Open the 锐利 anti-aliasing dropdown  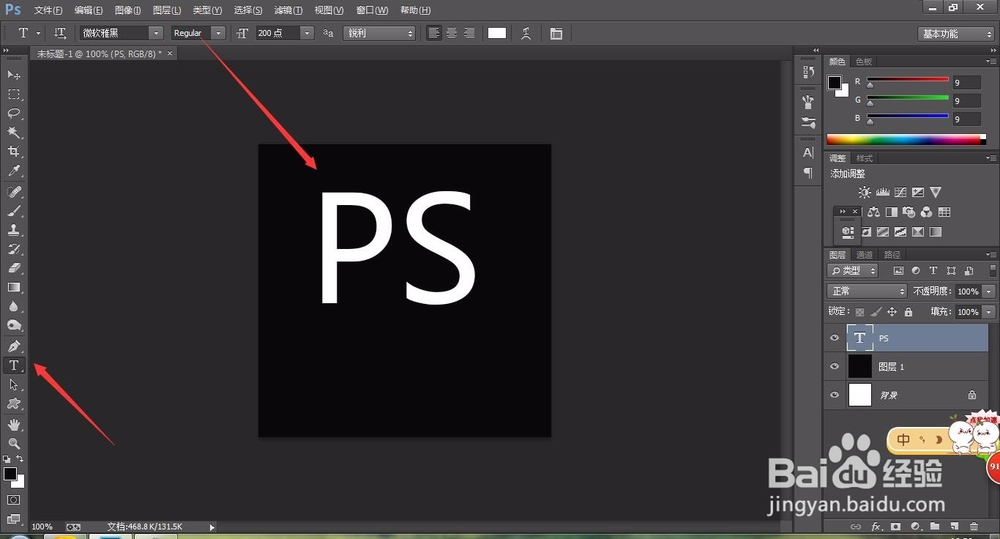point(379,33)
